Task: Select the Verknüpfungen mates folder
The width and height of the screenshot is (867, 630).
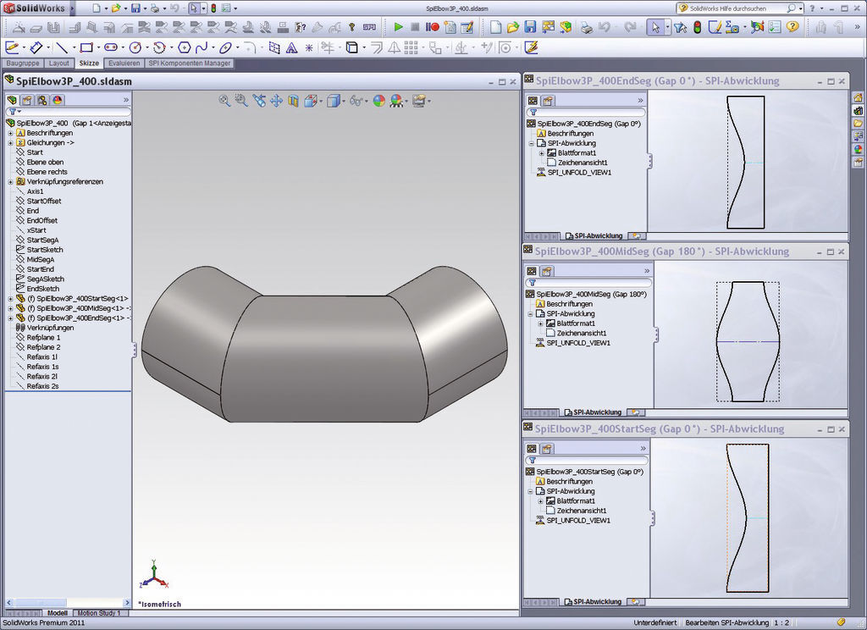Action: coord(50,327)
